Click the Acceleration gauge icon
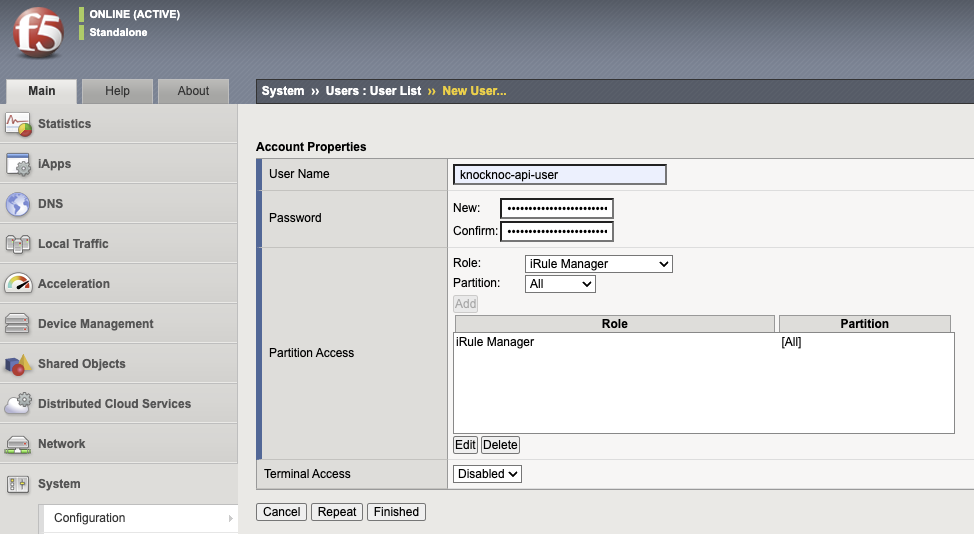The width and height of the screenshot is (974, 534). click(x=18, y=284)
